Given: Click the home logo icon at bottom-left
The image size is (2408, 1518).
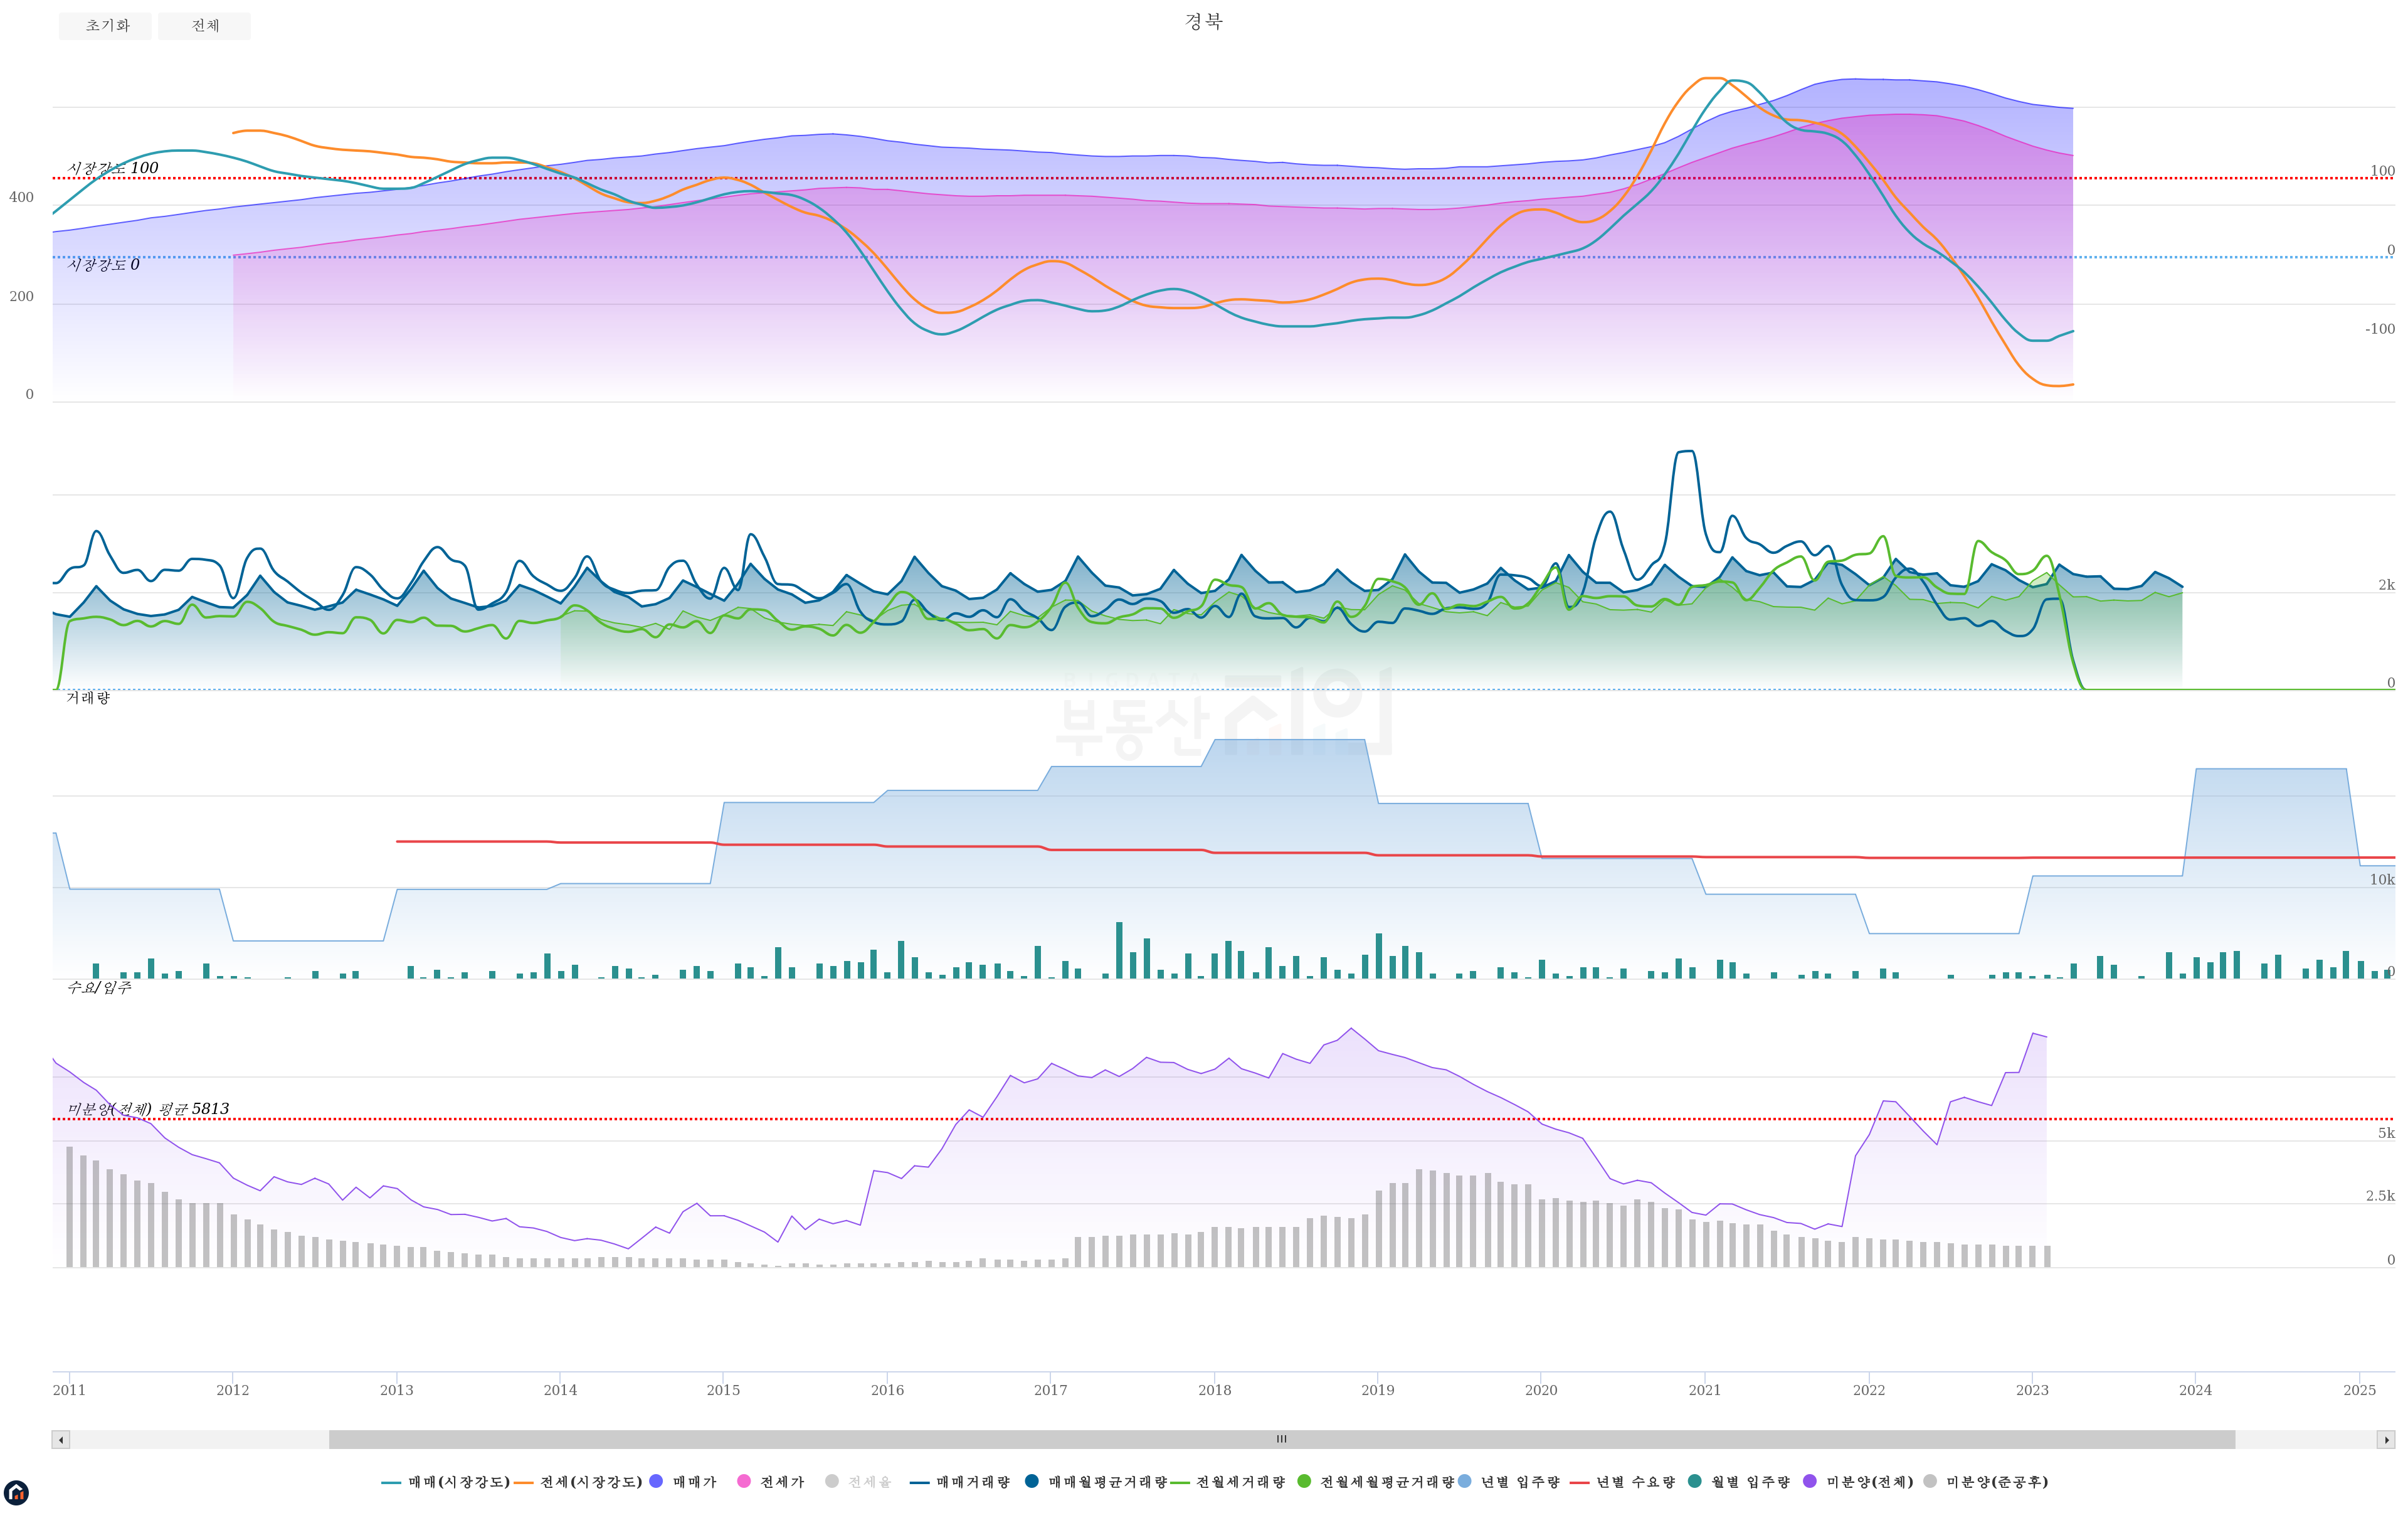Looking at the screenshot, I should click(x=16, y=1493).
